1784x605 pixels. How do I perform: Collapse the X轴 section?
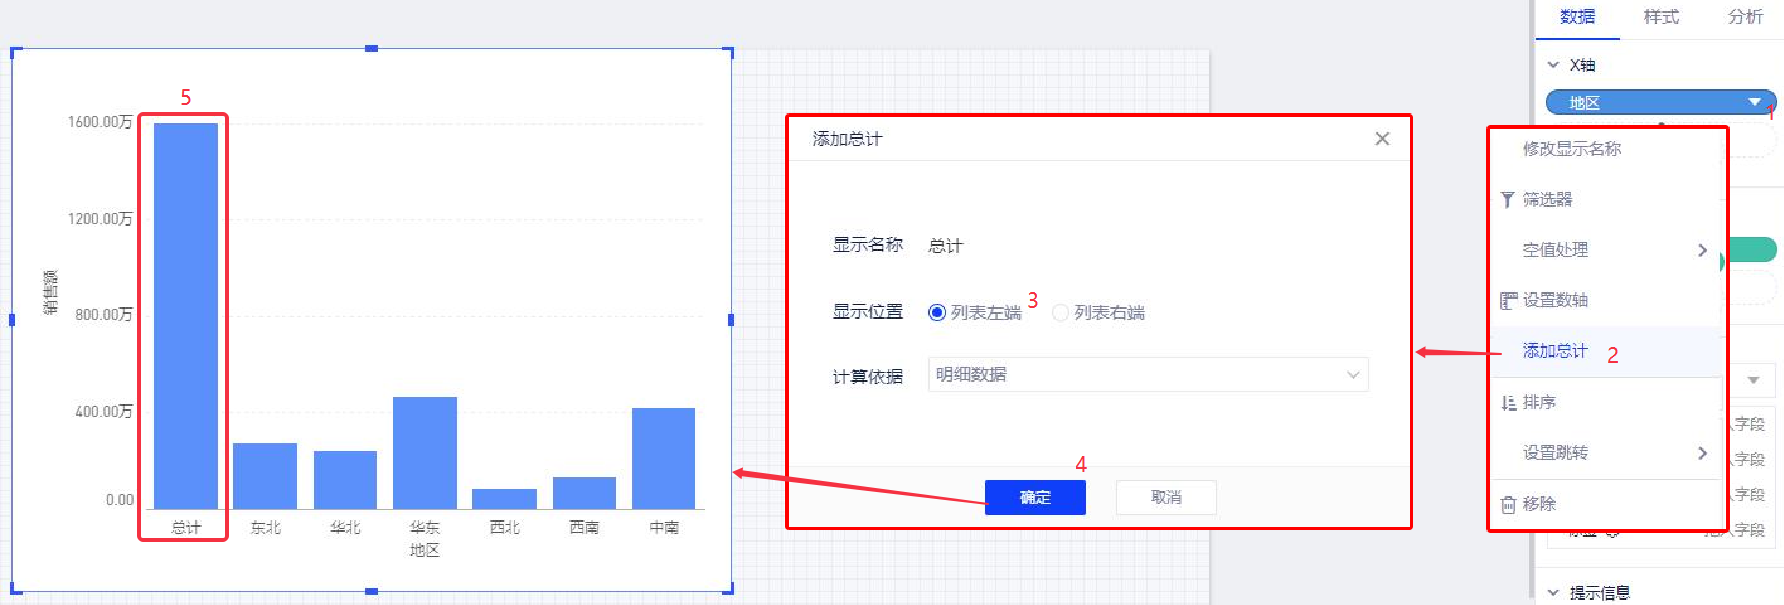[x=1553, y=65]
